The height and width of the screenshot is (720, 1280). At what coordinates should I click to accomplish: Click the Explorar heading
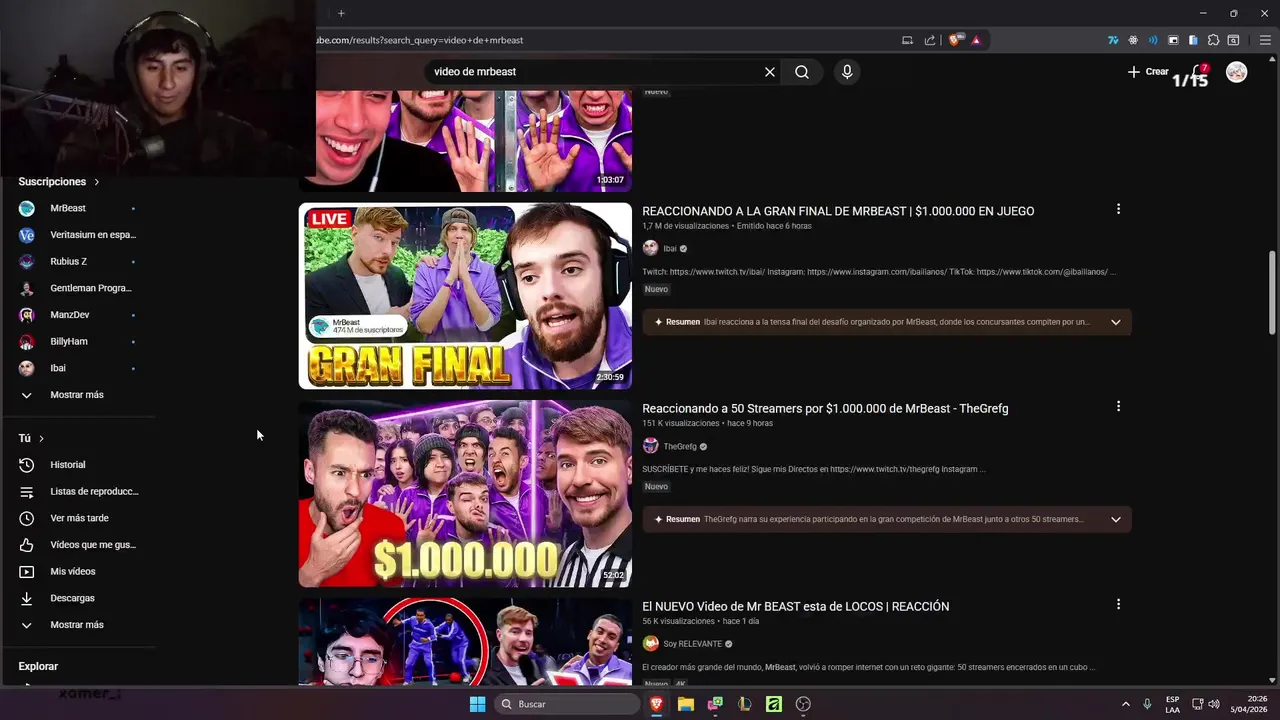38,666
